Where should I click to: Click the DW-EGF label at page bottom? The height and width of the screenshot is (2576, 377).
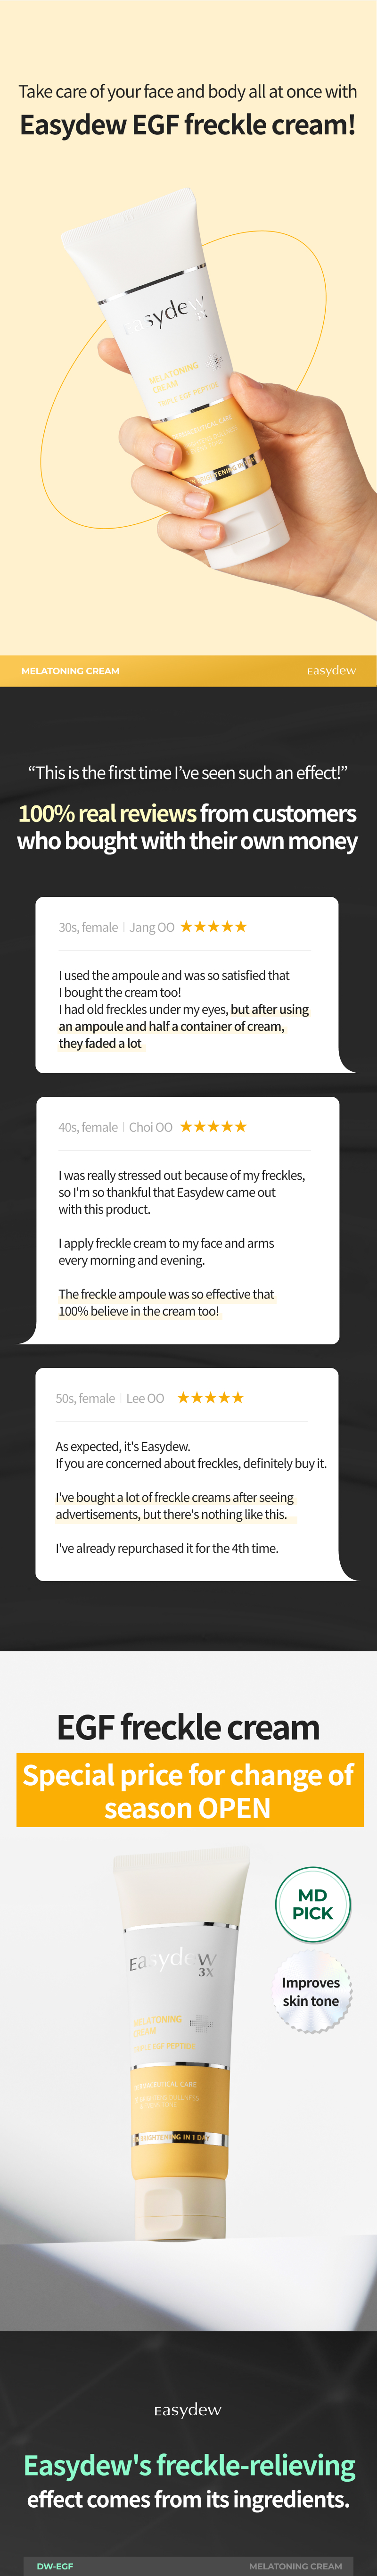55,2566
